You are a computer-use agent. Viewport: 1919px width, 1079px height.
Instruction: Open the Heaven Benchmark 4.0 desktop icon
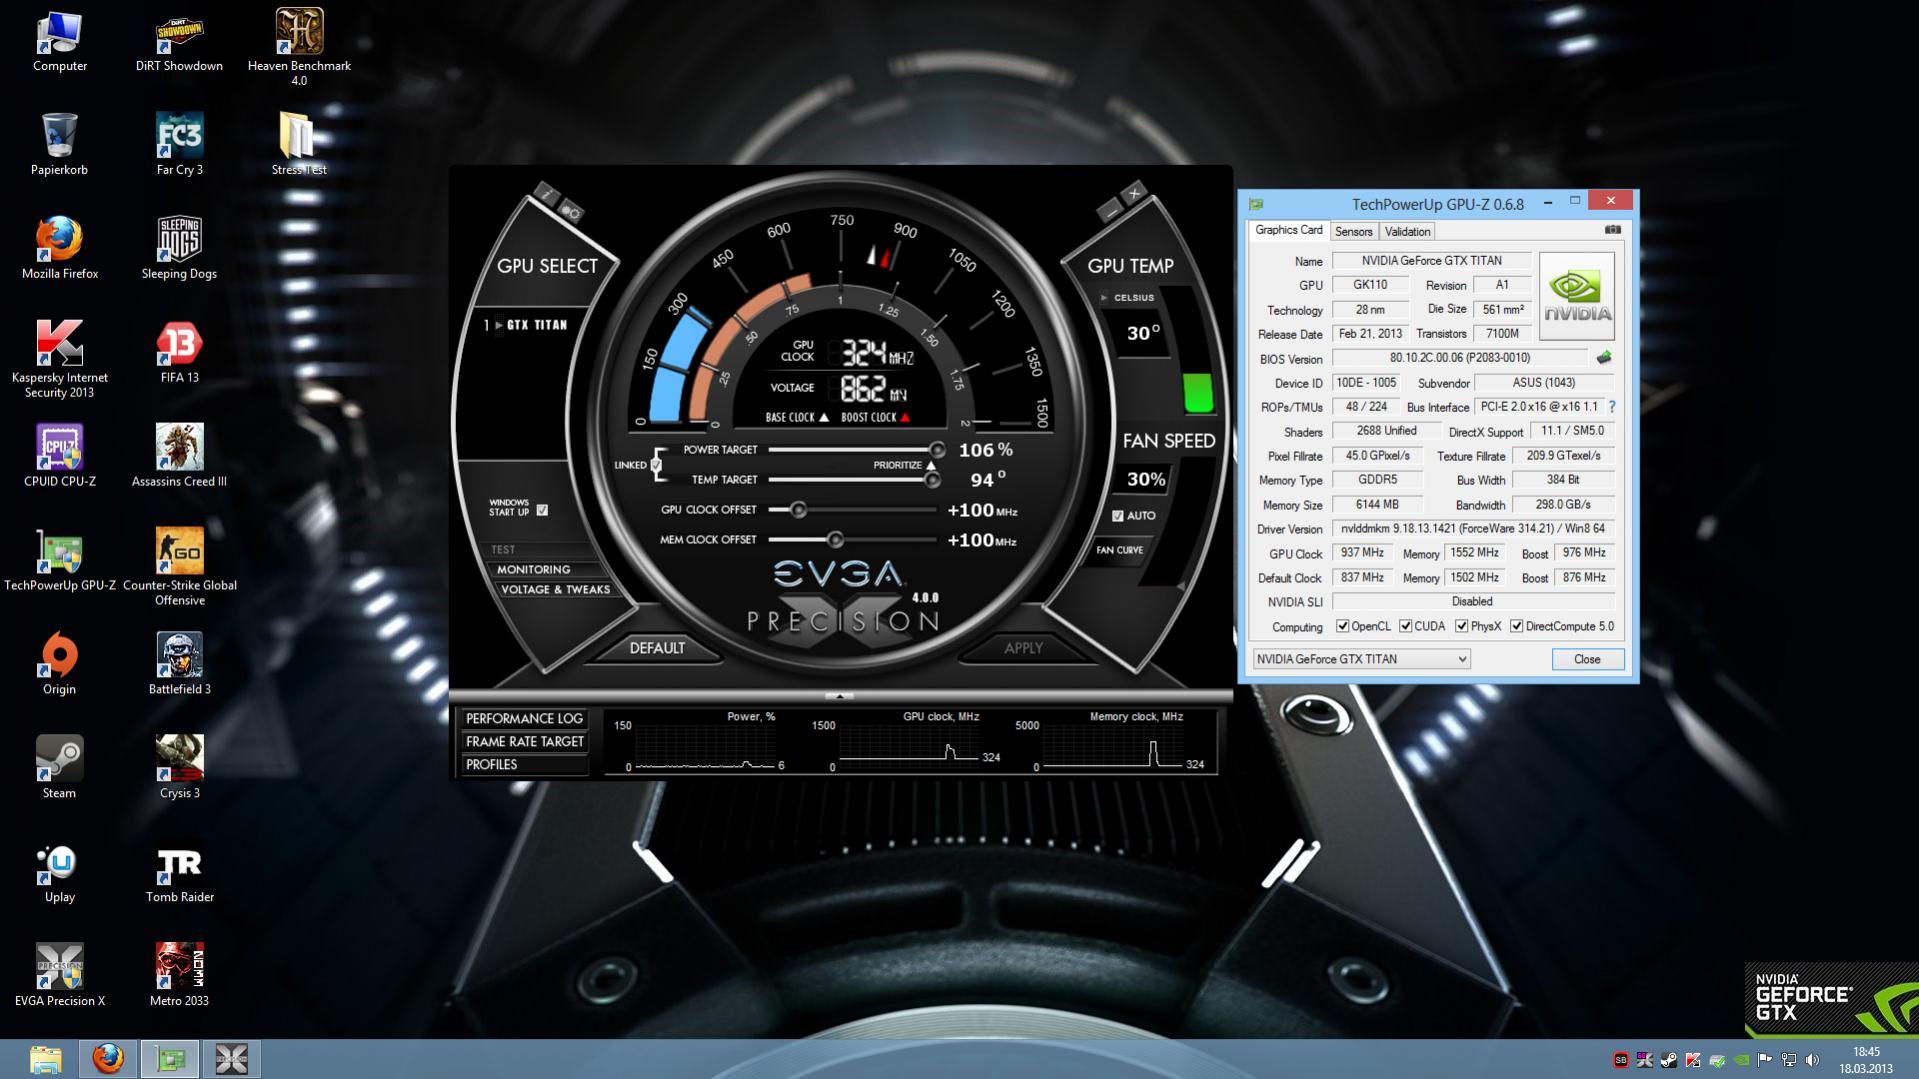pos(299,47)
